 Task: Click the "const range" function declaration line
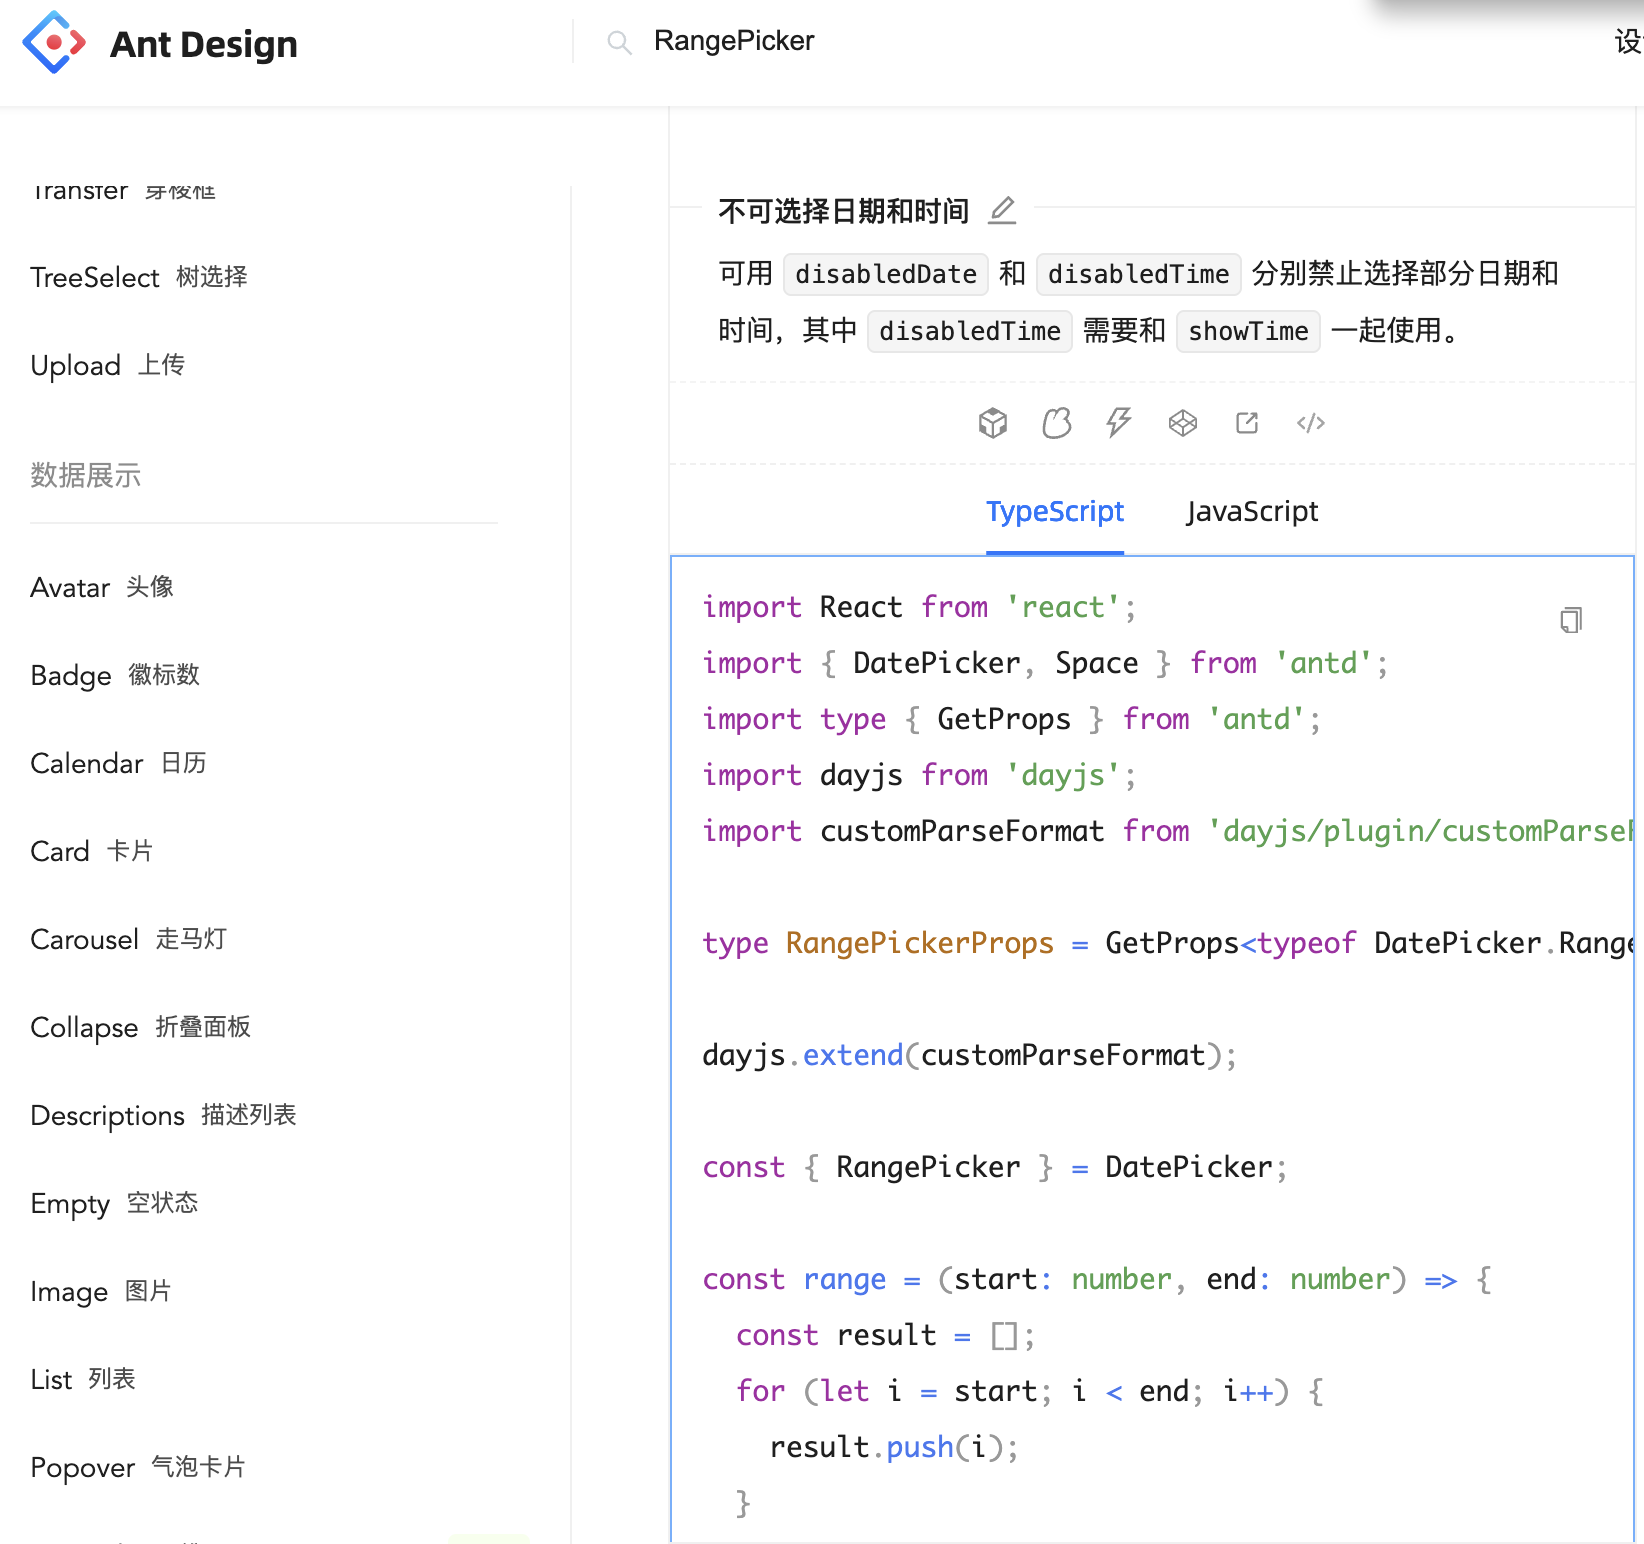coord(1098,1279)
